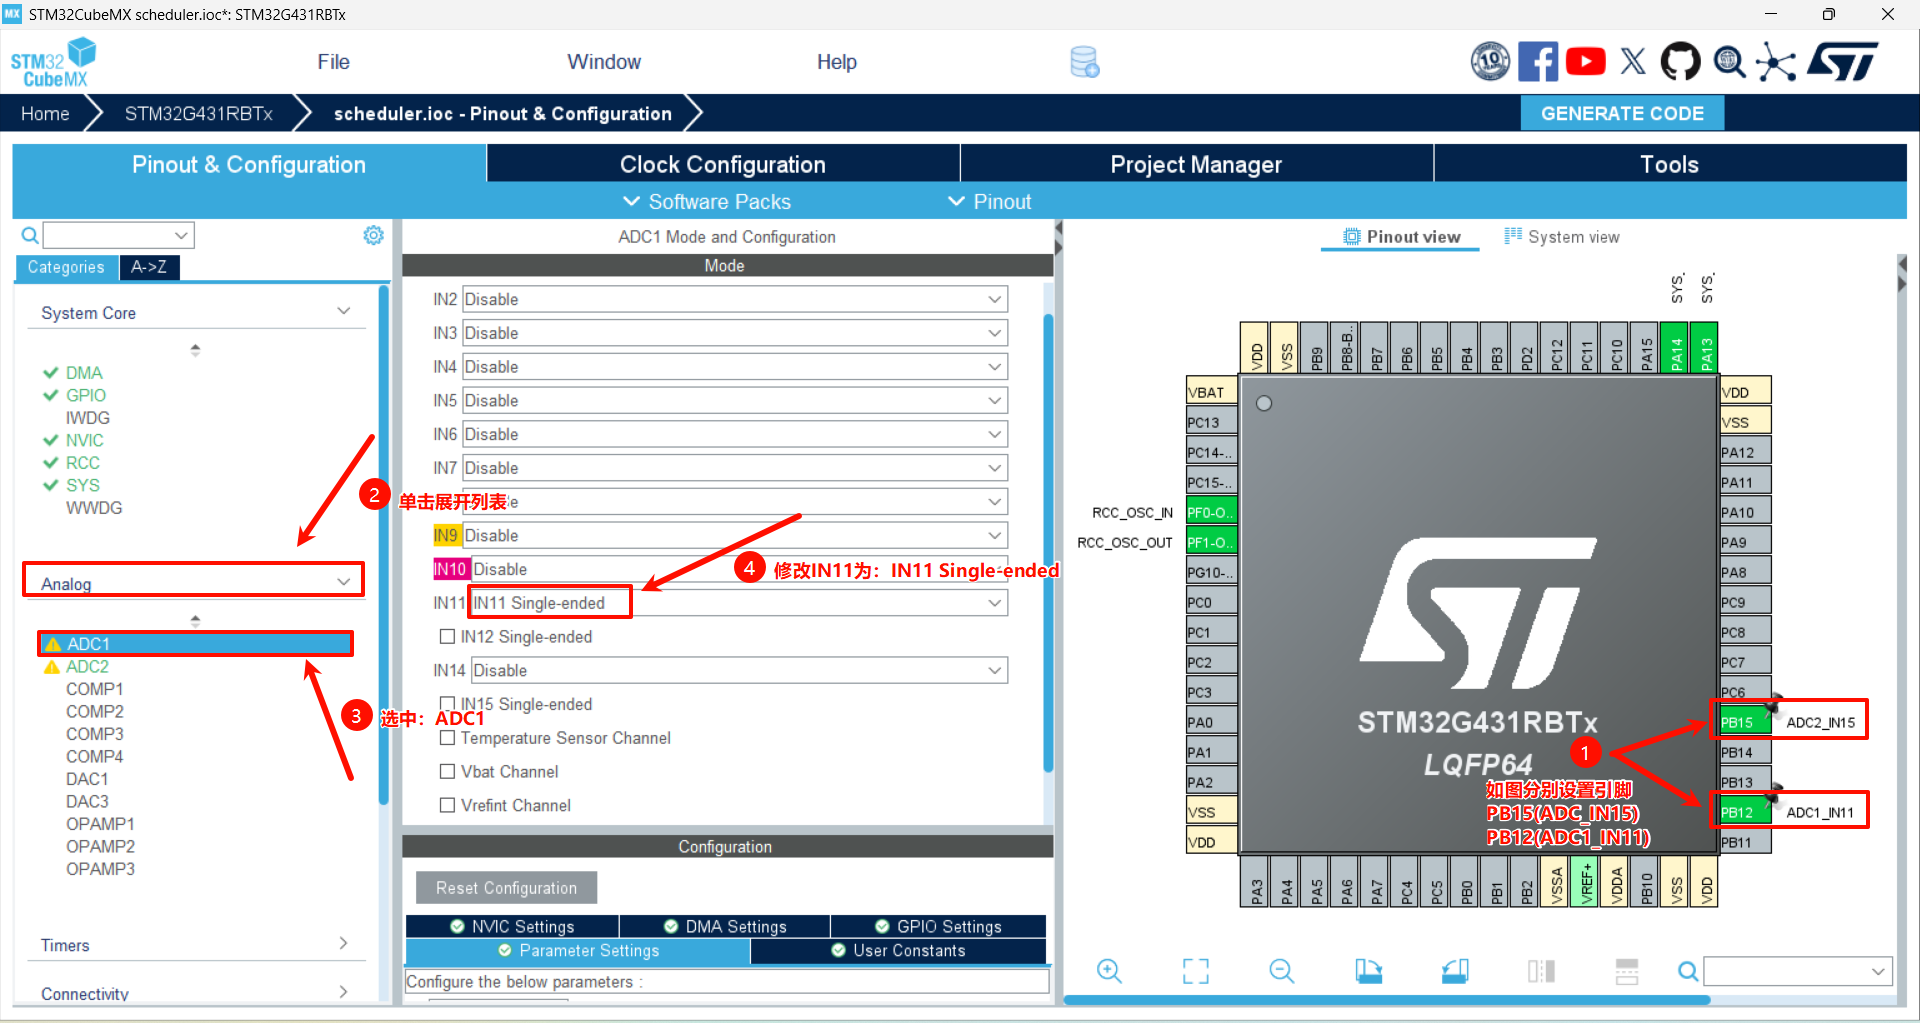This screenshot has width=1920, height=1023.
Task: Open the GitHub icon link
Action: click(1680, 61)
